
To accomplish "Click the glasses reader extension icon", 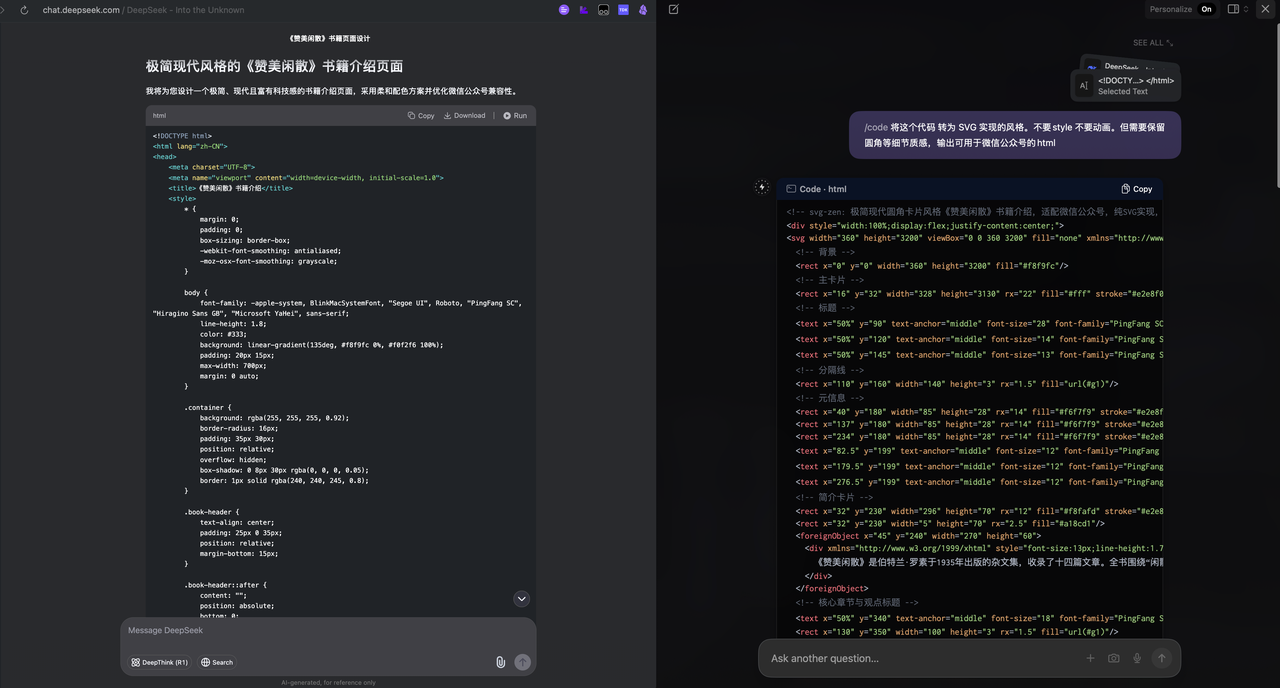I will click(x=603, y=10).
